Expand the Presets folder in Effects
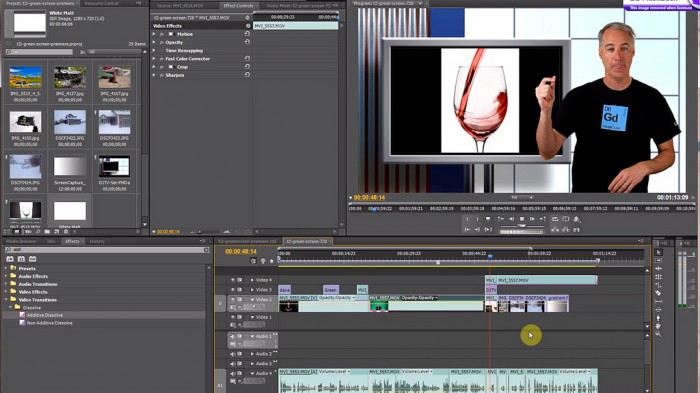Viewport: 700px width, 393px height. pyautogui.click(x=6, y=268)
